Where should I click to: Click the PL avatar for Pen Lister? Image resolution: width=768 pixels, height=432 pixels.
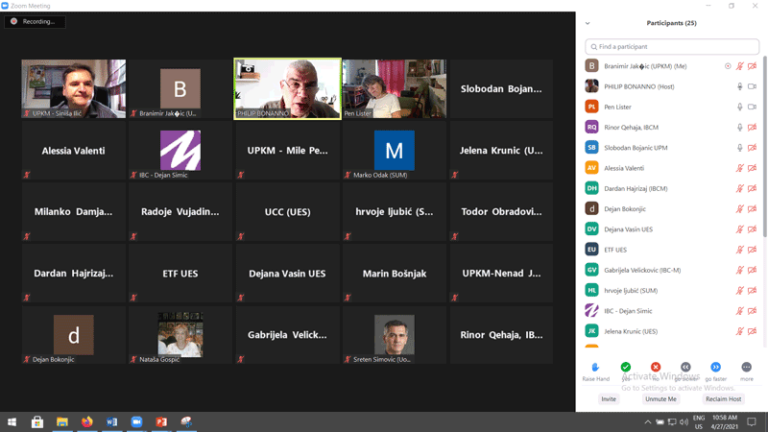click(x=592, y=107)
